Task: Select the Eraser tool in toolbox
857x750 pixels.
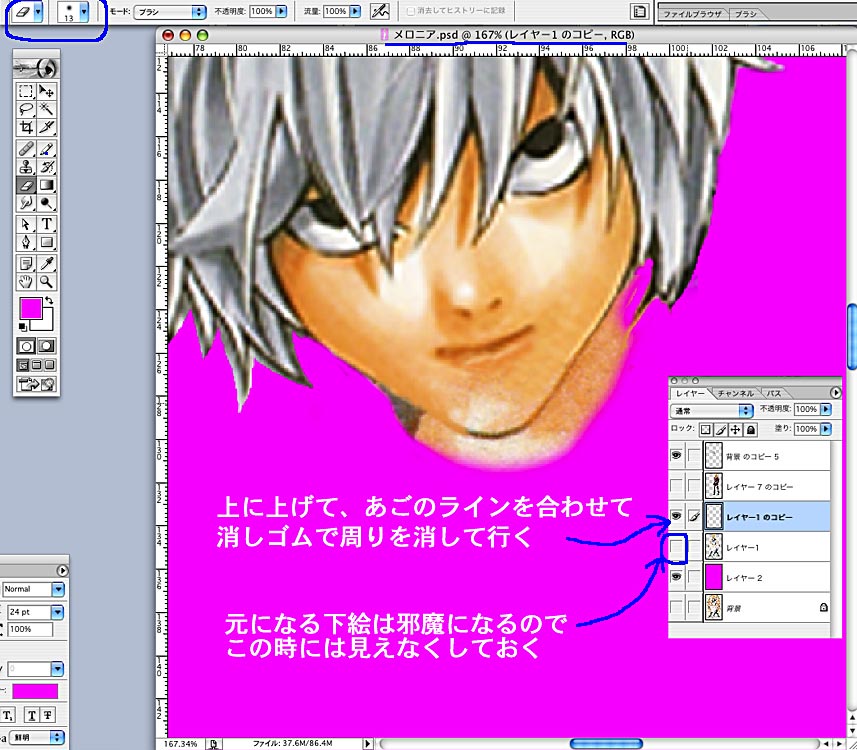Action: (26, 185)
